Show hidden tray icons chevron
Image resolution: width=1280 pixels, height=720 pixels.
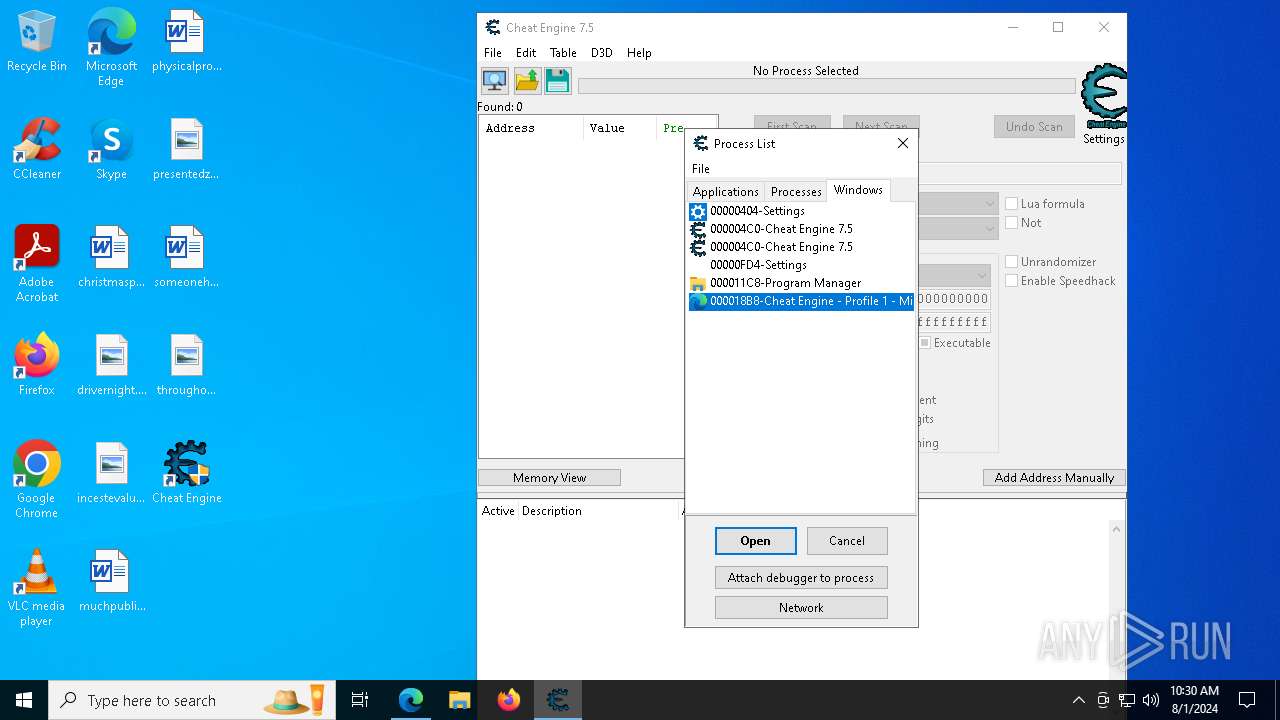point(1078,700)
